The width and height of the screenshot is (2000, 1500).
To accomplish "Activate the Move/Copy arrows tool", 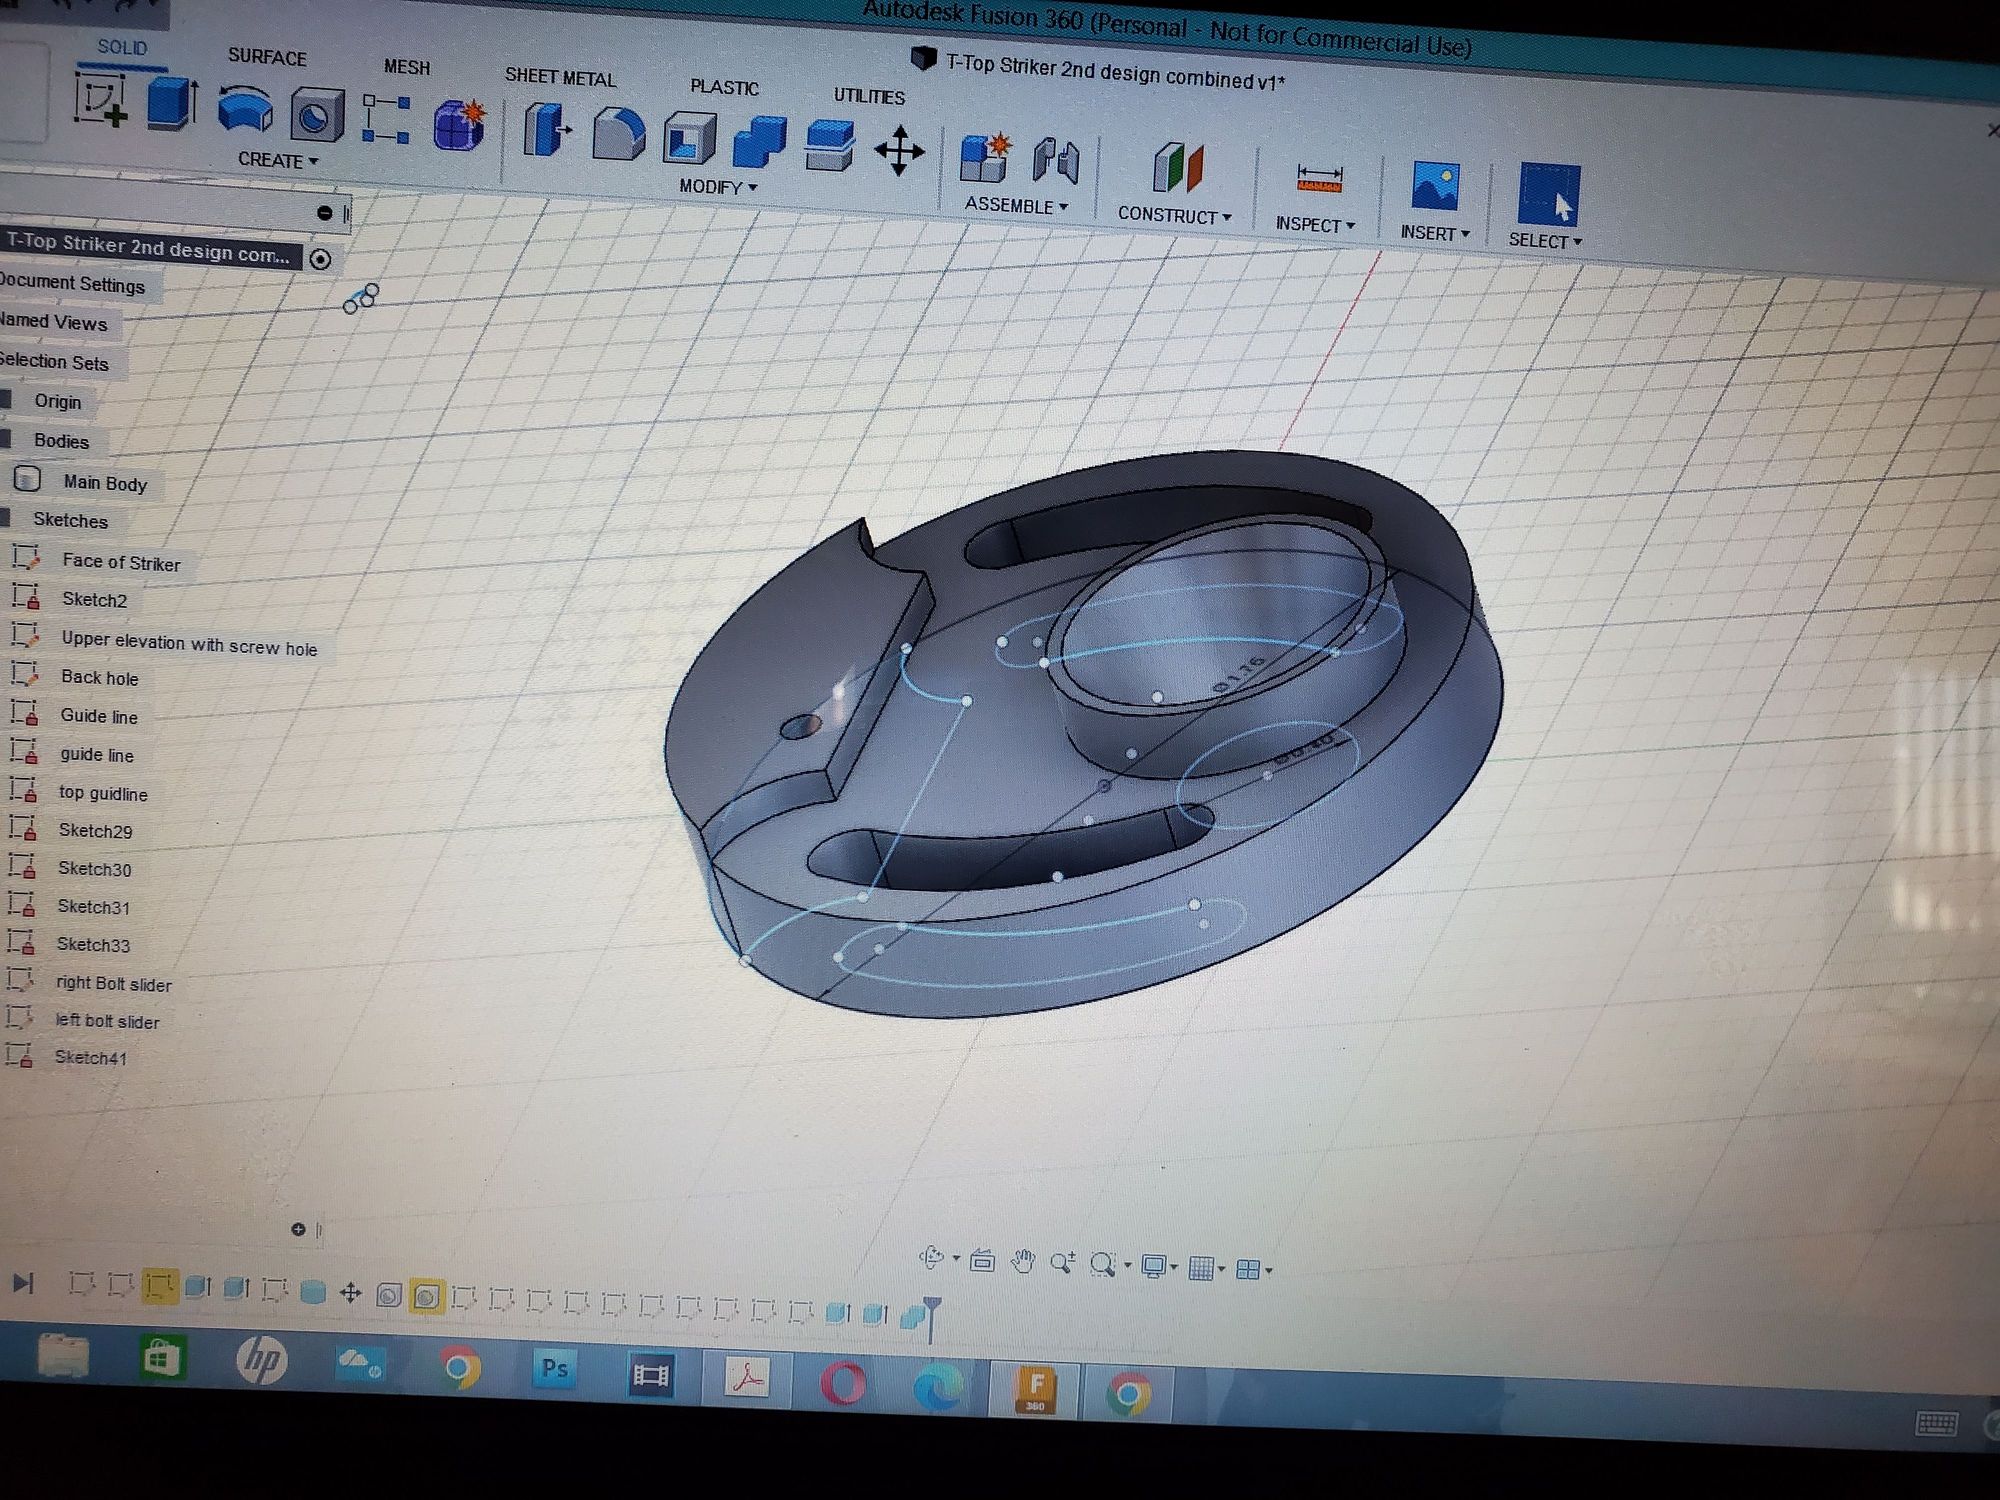I will [x=899, y=151].
